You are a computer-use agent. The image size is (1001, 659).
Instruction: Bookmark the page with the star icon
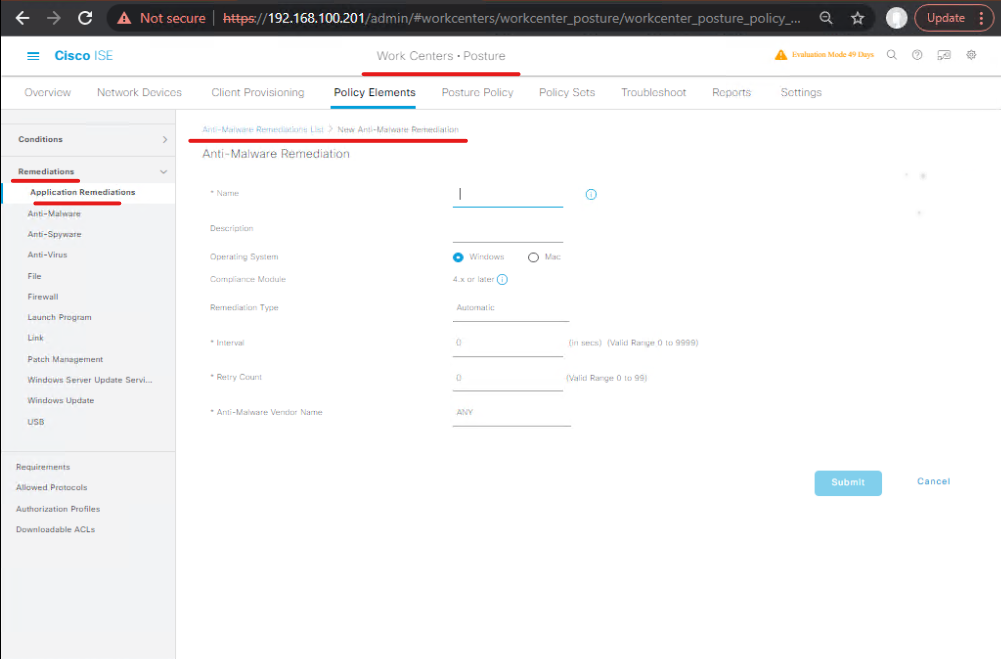click(857, 18)
